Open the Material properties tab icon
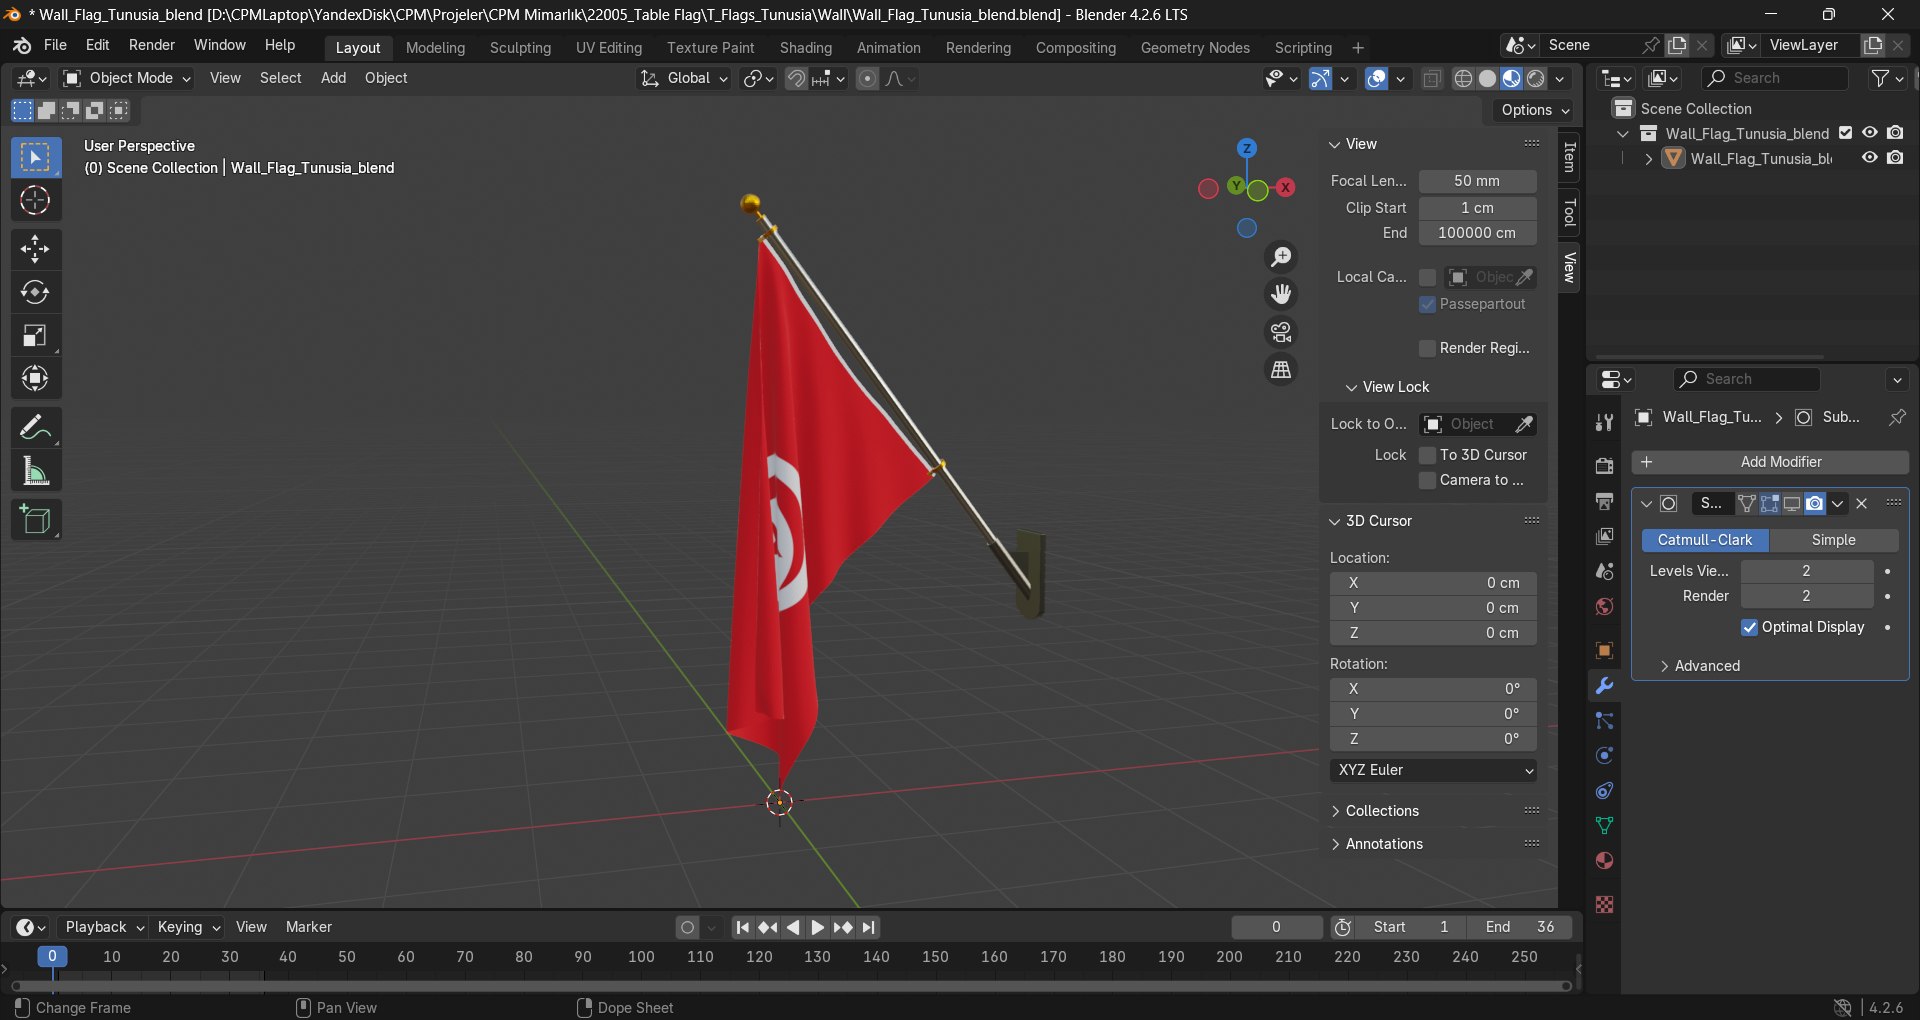 pyautogui.click(x=1604, y=861)
